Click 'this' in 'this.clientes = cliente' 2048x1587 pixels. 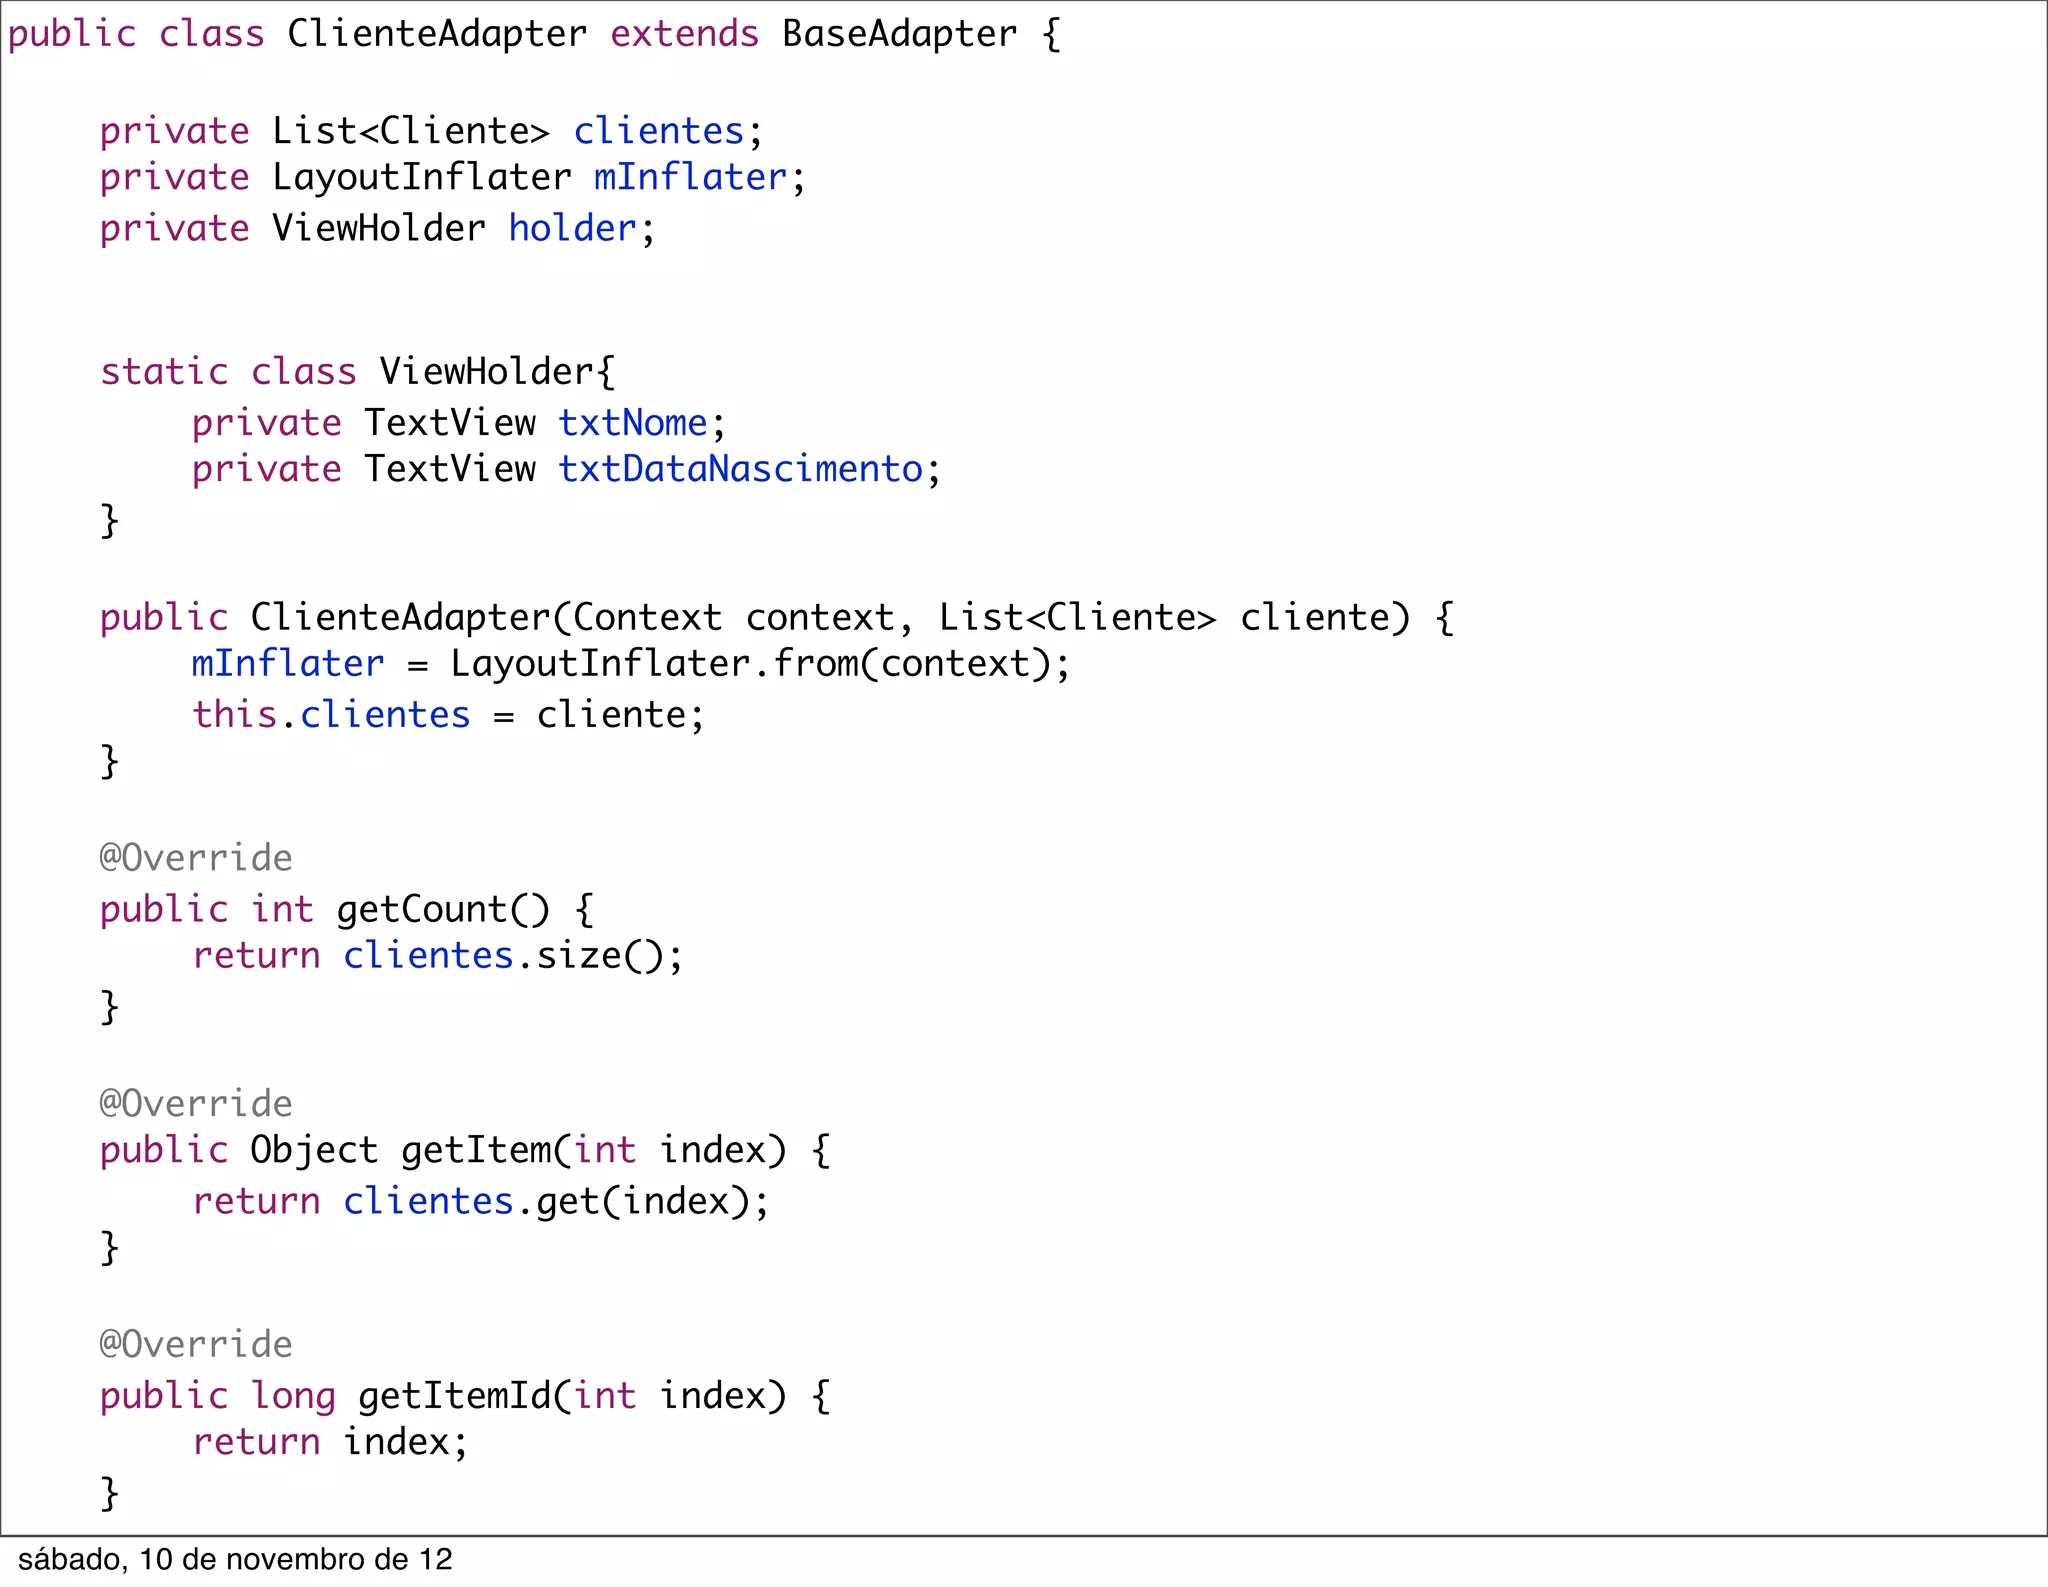click(x=234, y=715)
